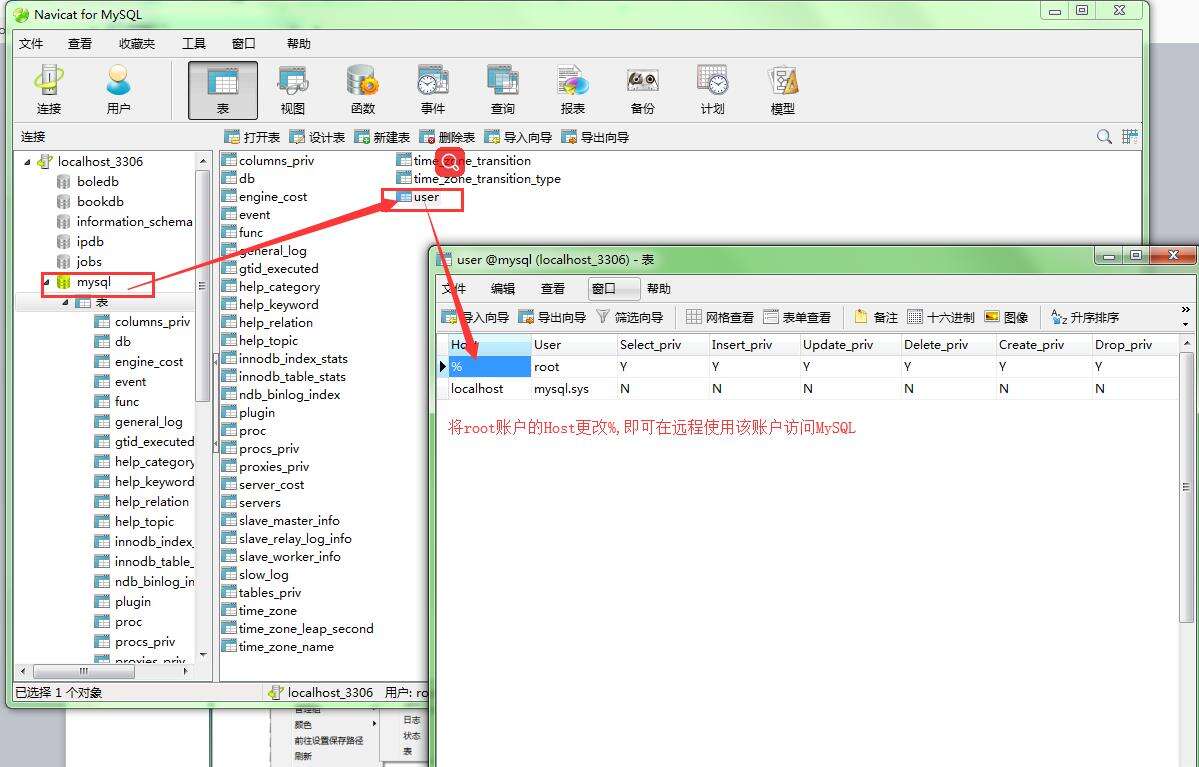The height and width of the screenshot is (767, 1199).
Task: Select engine_cost in the connection tree
Action: pyautogui.click(x=148, y=362)
